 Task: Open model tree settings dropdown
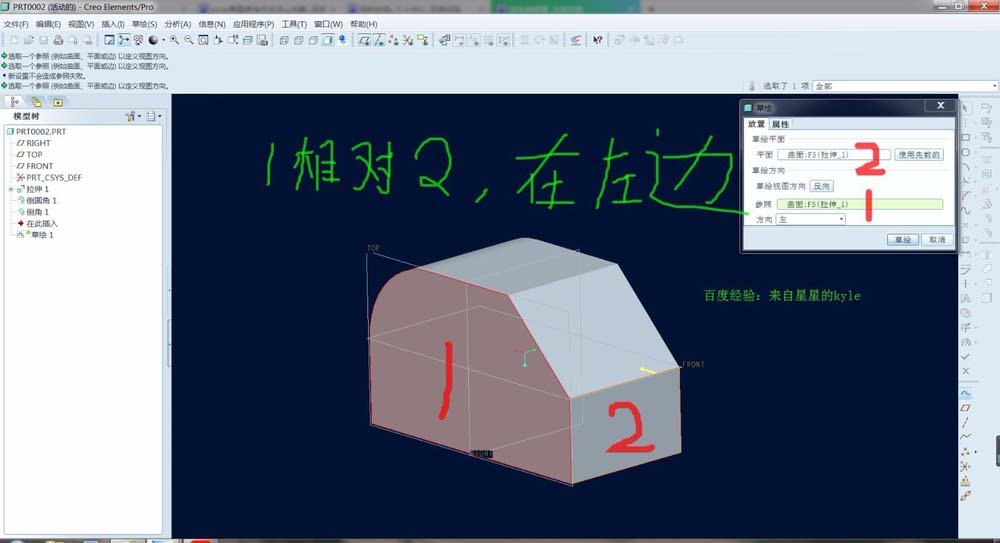(133, 116)
